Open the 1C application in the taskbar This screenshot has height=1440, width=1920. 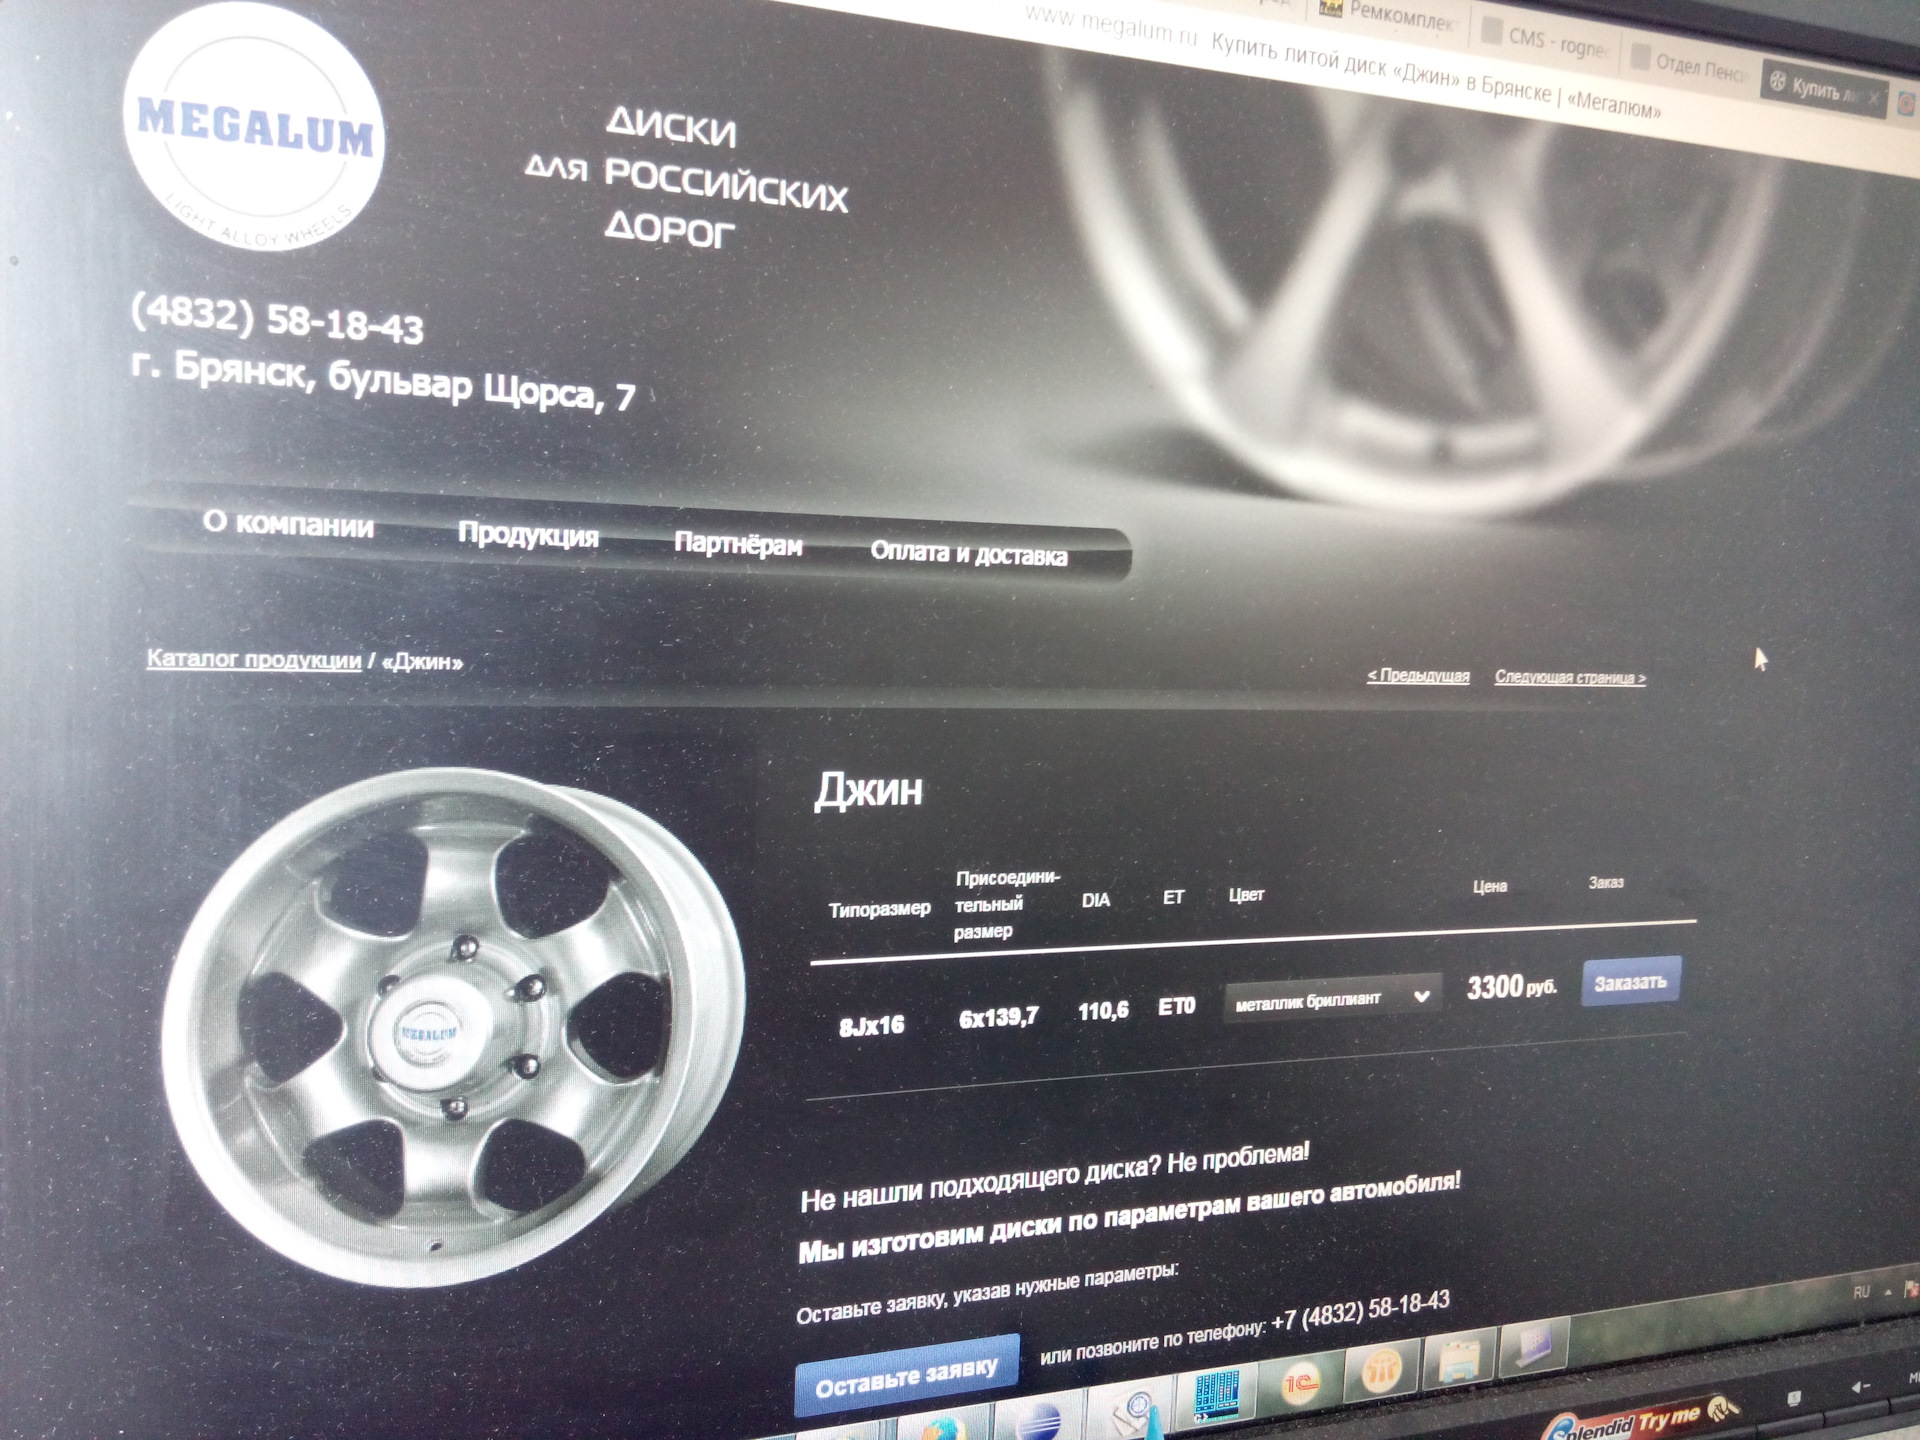pyautogui.click(x=1299, y=1384)
